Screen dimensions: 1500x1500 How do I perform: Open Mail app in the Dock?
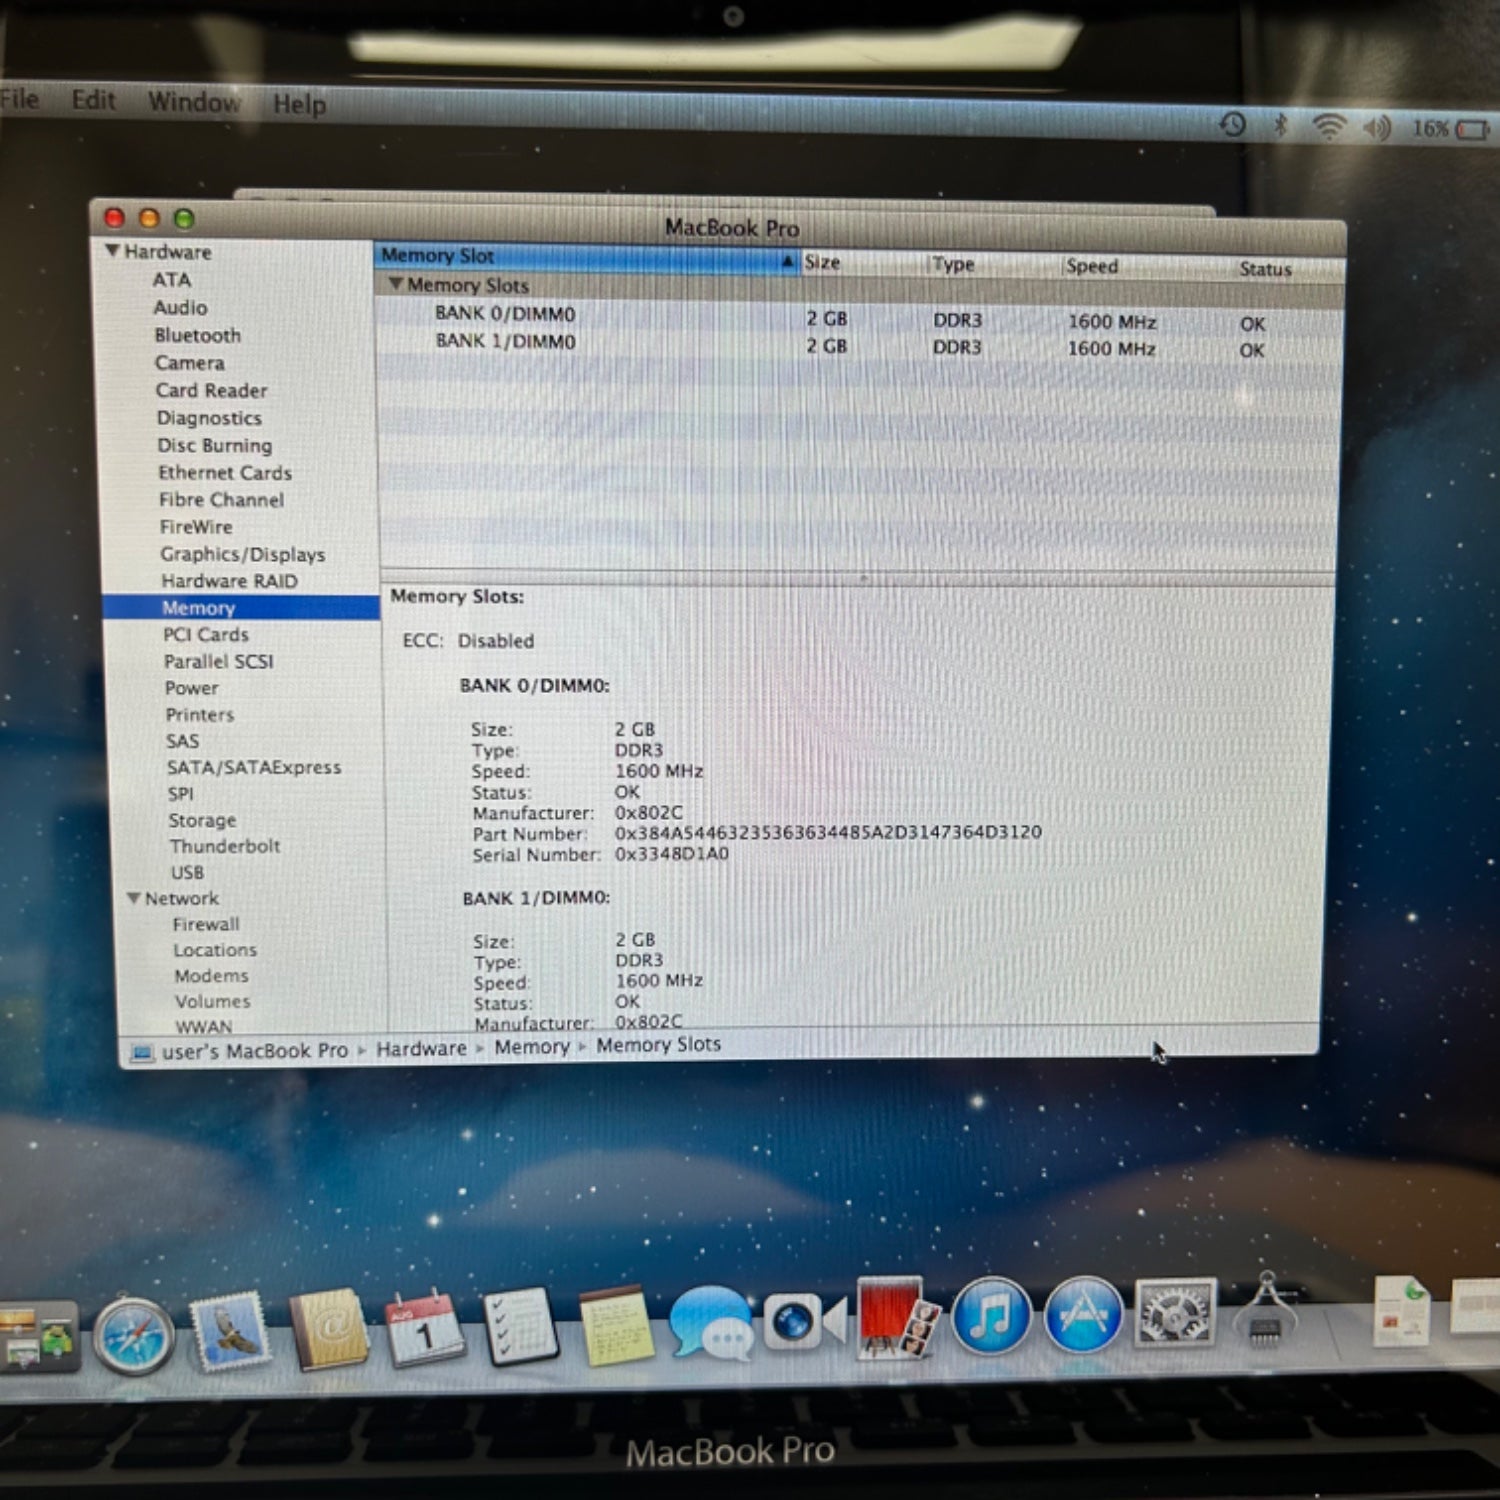tap(230, 1331)
